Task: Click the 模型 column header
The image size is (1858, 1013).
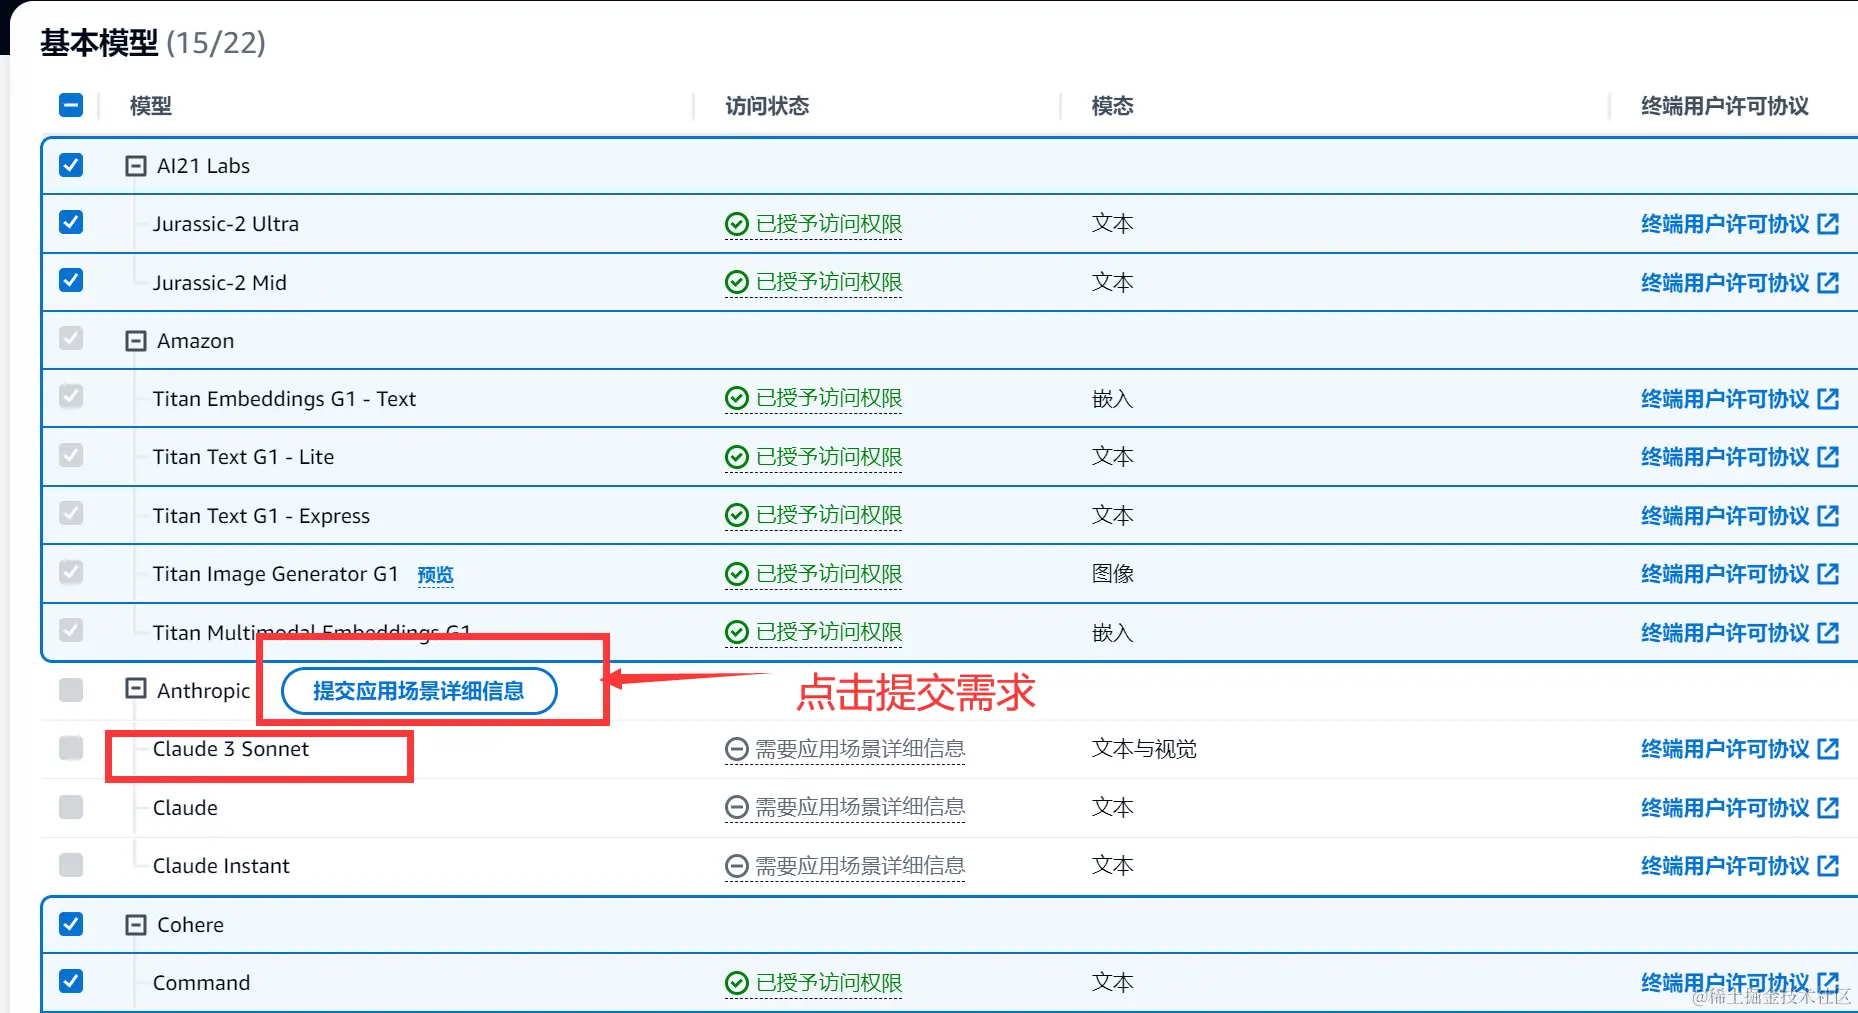Action: (x=151, y=106)
